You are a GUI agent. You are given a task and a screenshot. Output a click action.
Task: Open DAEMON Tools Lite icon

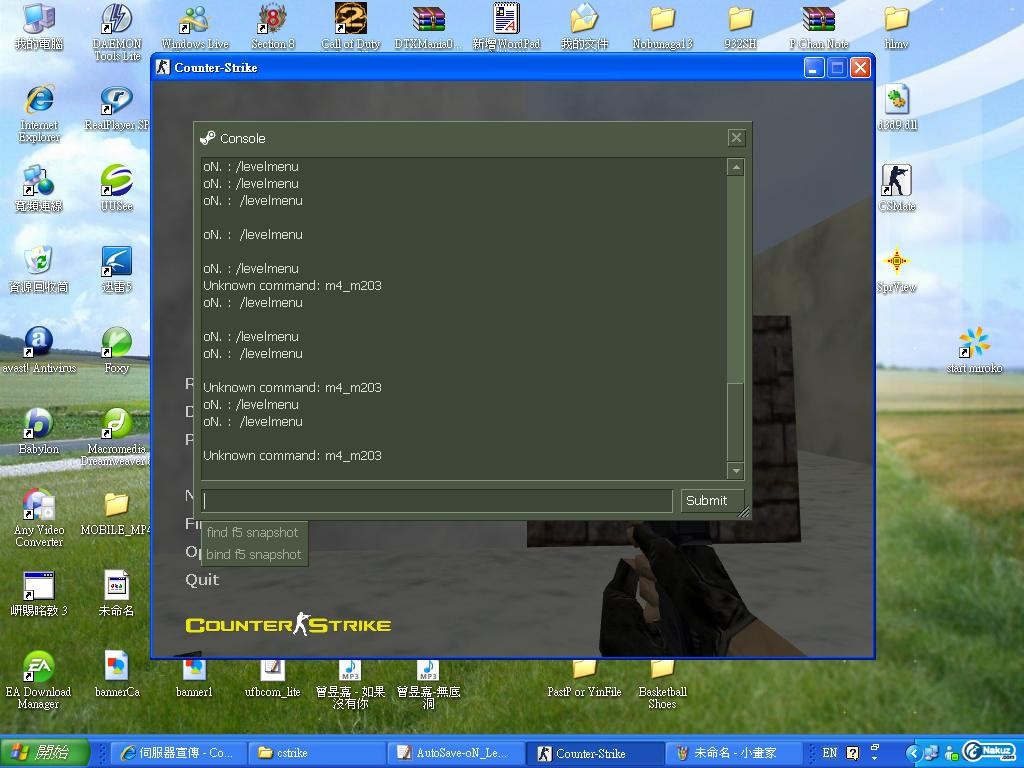point(117,31)
